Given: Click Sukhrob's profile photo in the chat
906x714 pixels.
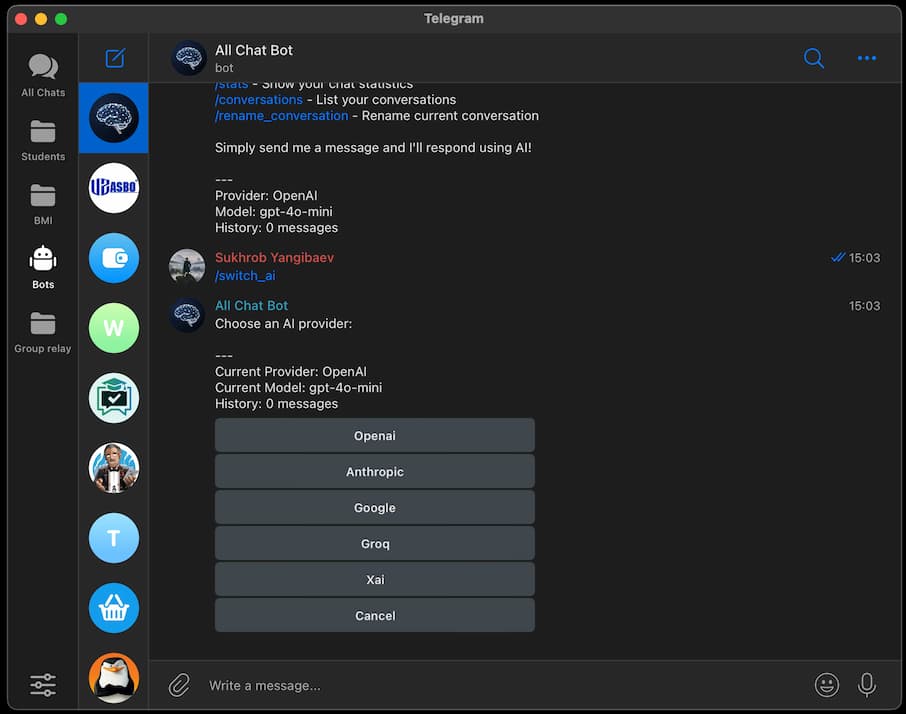Looking at the screenshot, I should coord(187,266).
